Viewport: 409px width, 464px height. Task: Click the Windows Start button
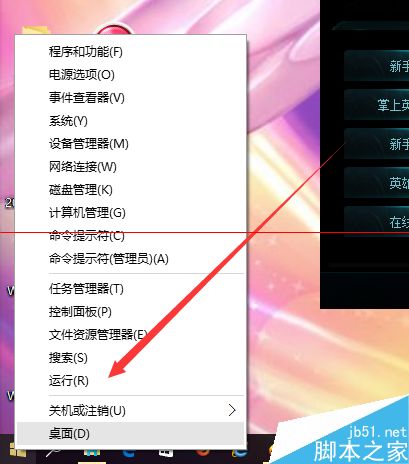(17, 452)
